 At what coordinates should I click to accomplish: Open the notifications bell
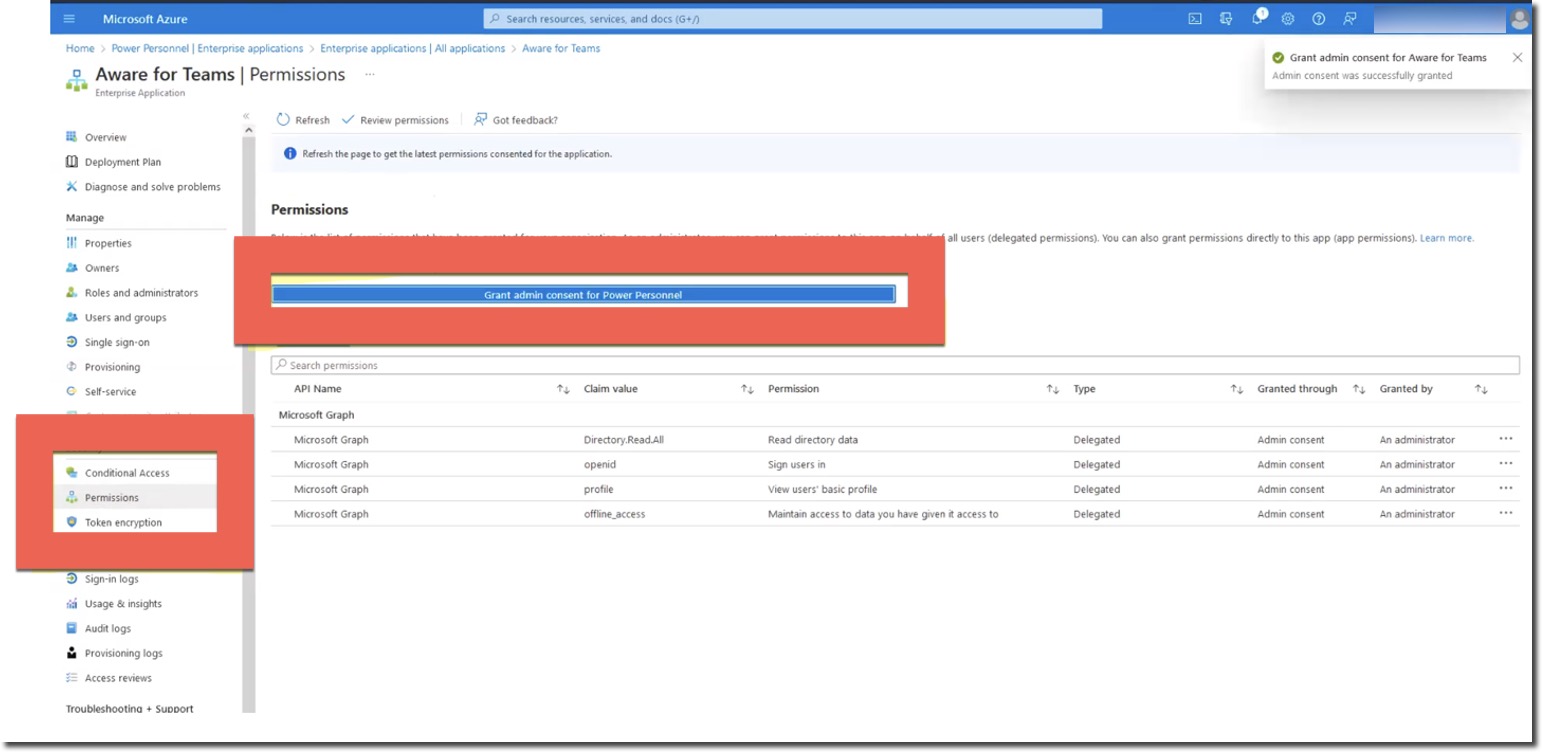(1258, 19)
